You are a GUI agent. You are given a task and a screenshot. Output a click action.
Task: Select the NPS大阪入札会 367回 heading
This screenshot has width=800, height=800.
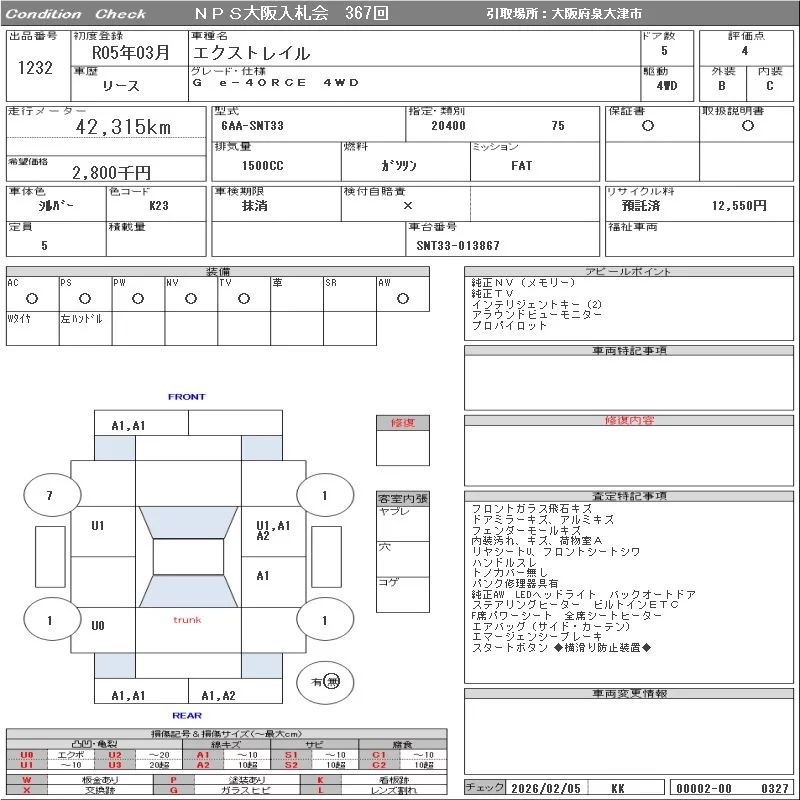[x=291, y=13]
